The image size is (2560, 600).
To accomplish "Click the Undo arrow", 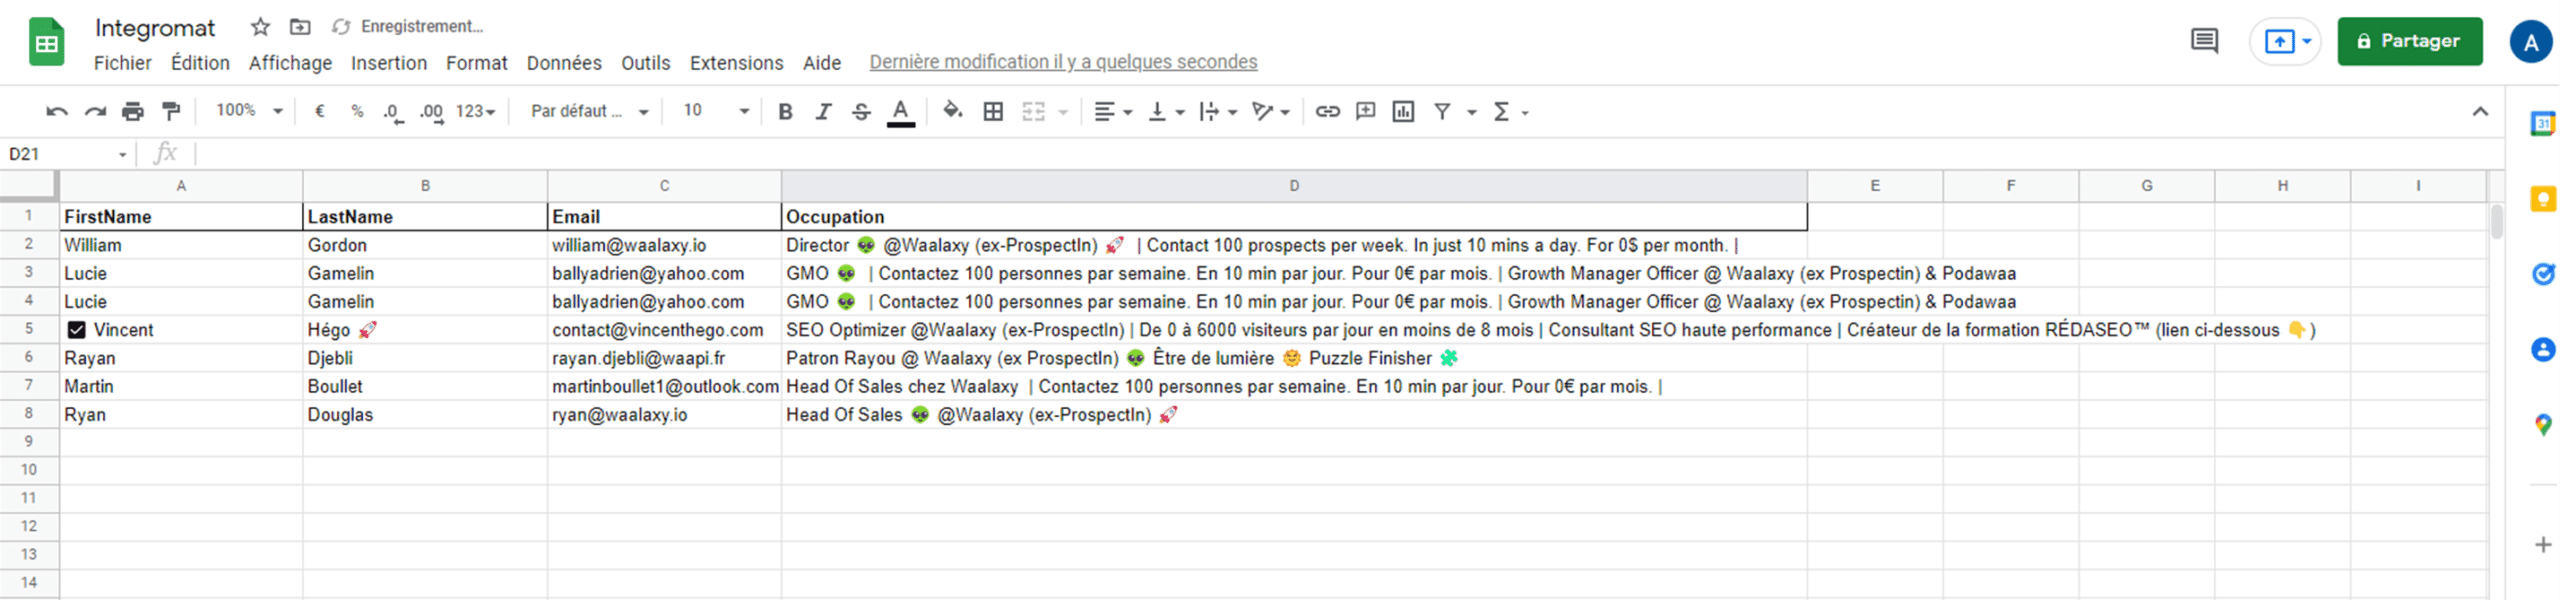I will [x=57, y=112].
